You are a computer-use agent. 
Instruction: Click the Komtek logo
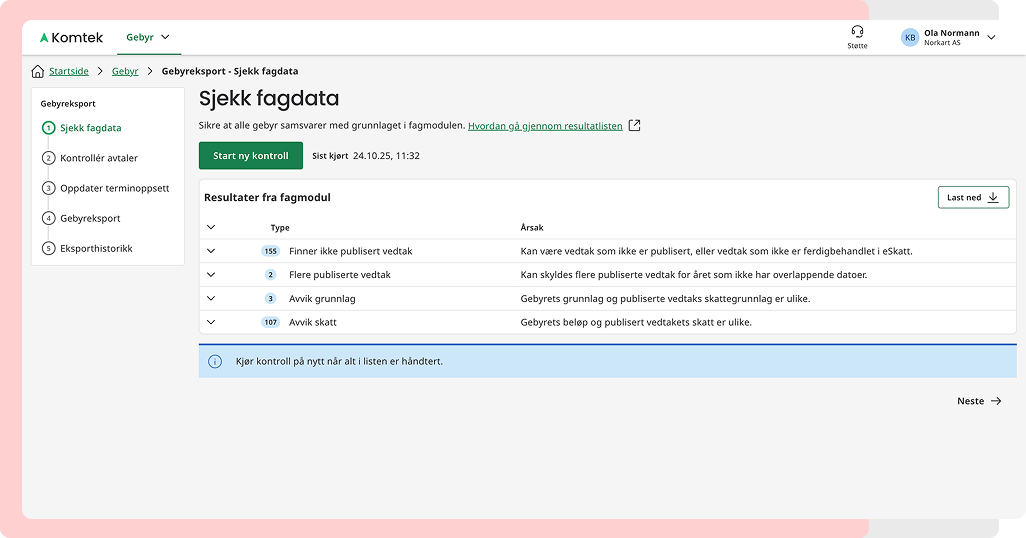click(71, 38)
